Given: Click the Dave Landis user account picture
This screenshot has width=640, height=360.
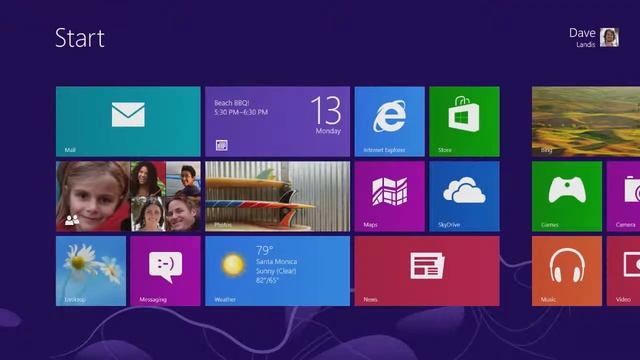Looking at the screenshot, I should (609, 38).
